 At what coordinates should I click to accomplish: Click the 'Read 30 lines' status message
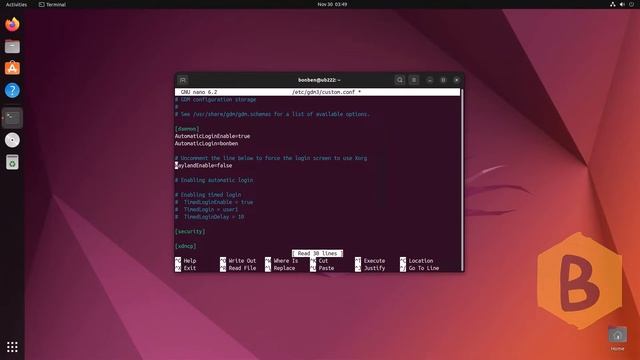tap(317, 253)
